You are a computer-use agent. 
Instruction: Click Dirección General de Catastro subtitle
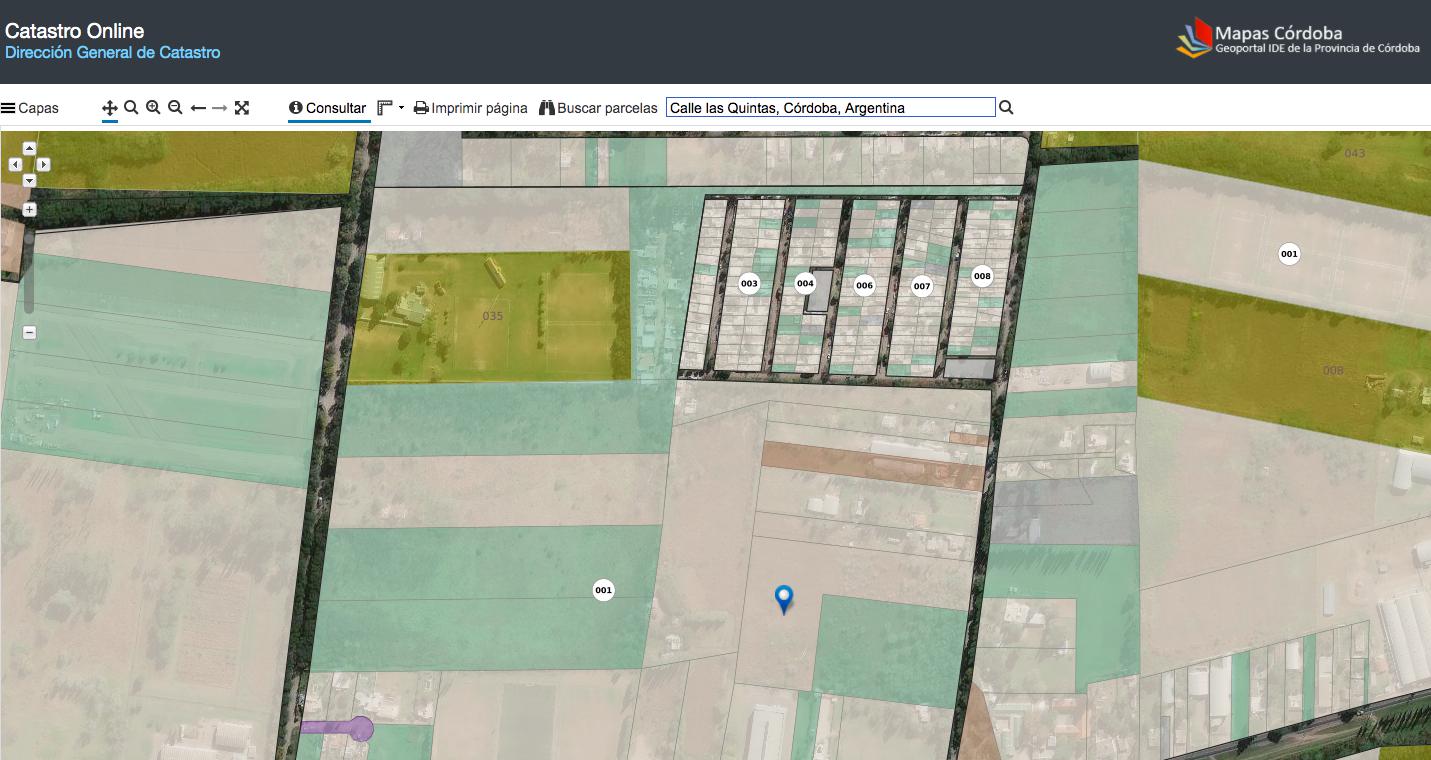113,52
